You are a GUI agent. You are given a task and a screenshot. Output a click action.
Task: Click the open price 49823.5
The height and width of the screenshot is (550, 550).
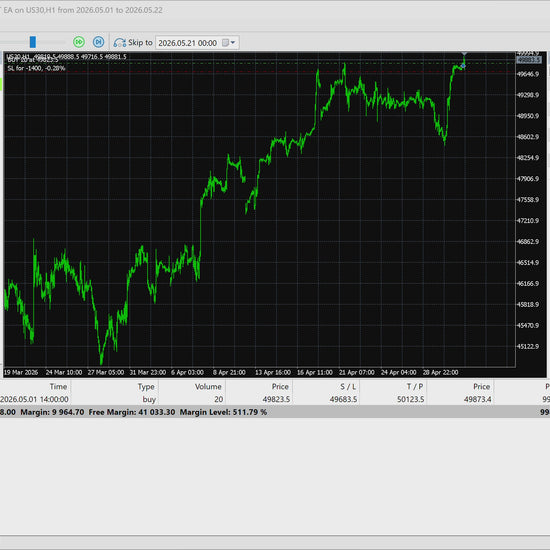pos(276,399)
